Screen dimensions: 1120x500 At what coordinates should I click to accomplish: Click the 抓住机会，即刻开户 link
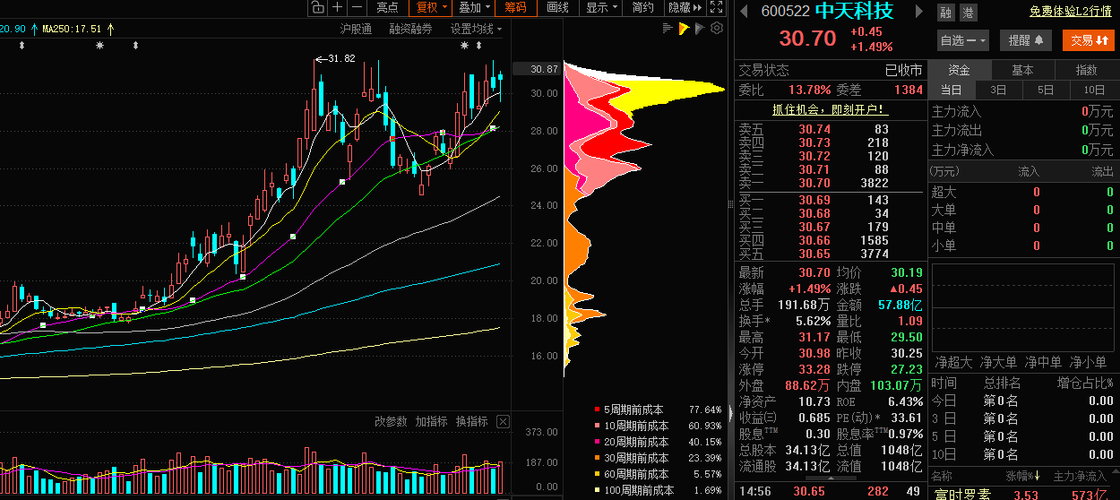point(831,109)
